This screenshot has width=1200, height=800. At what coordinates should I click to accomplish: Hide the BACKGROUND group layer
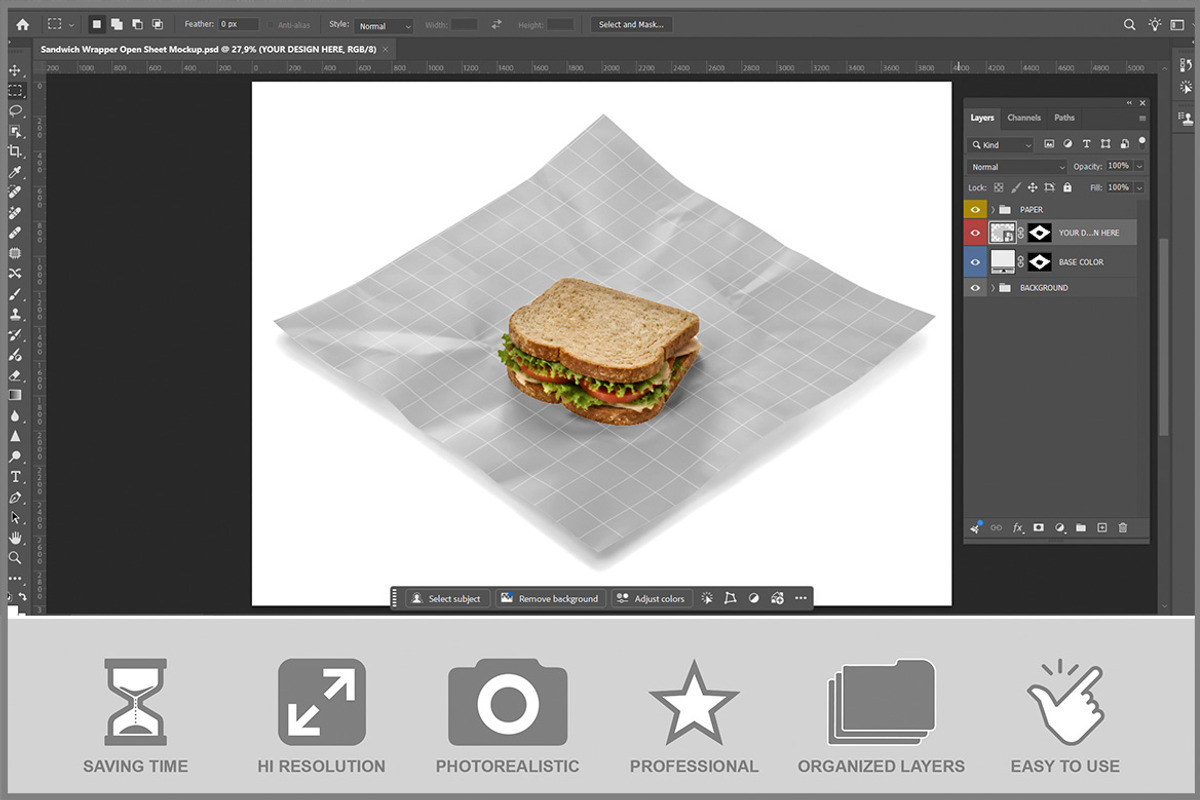click(x=975, y=288)
